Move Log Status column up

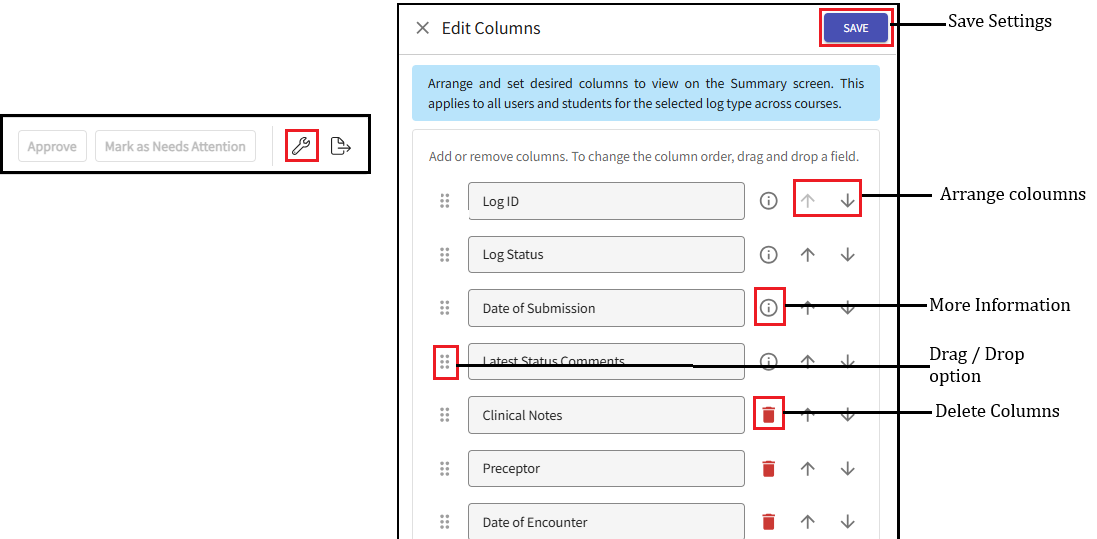coord(808,255)
